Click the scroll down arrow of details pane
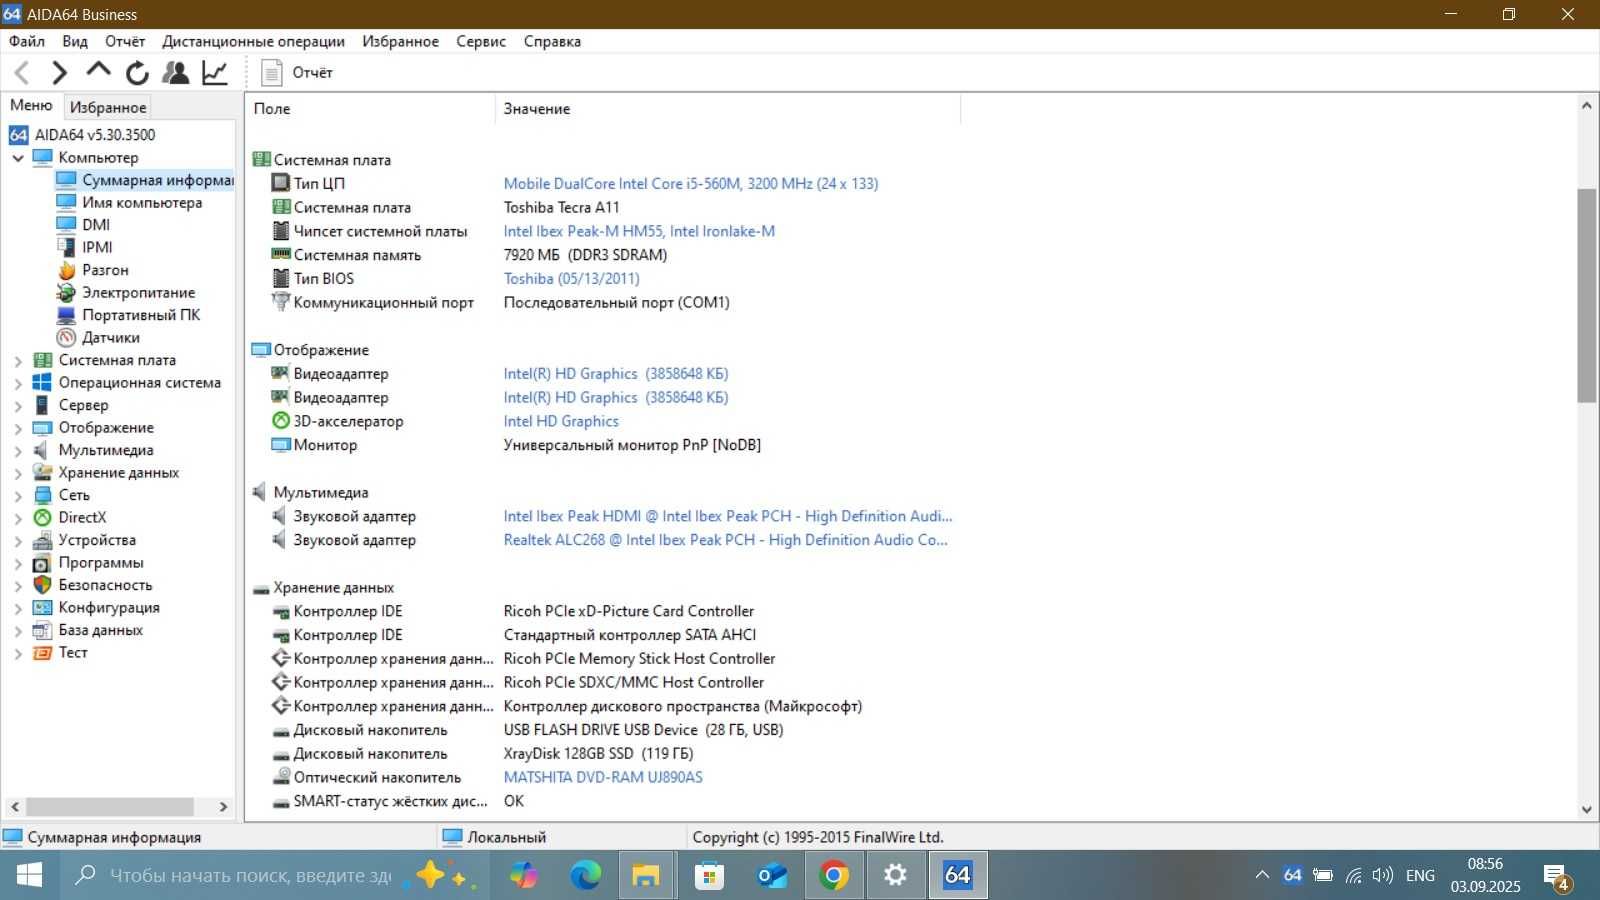This screenshot has height=900, width=1600. (1586, 810)
